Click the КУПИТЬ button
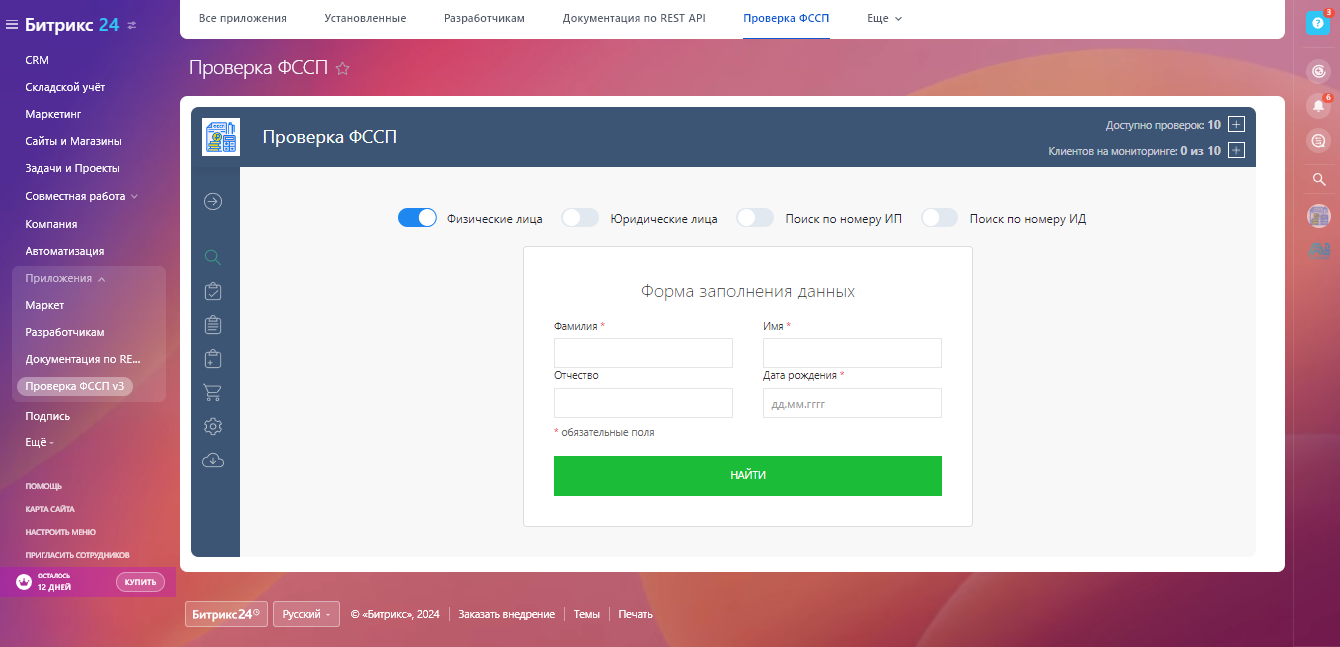Viewport: 1340px width, 647px height. 140,582
